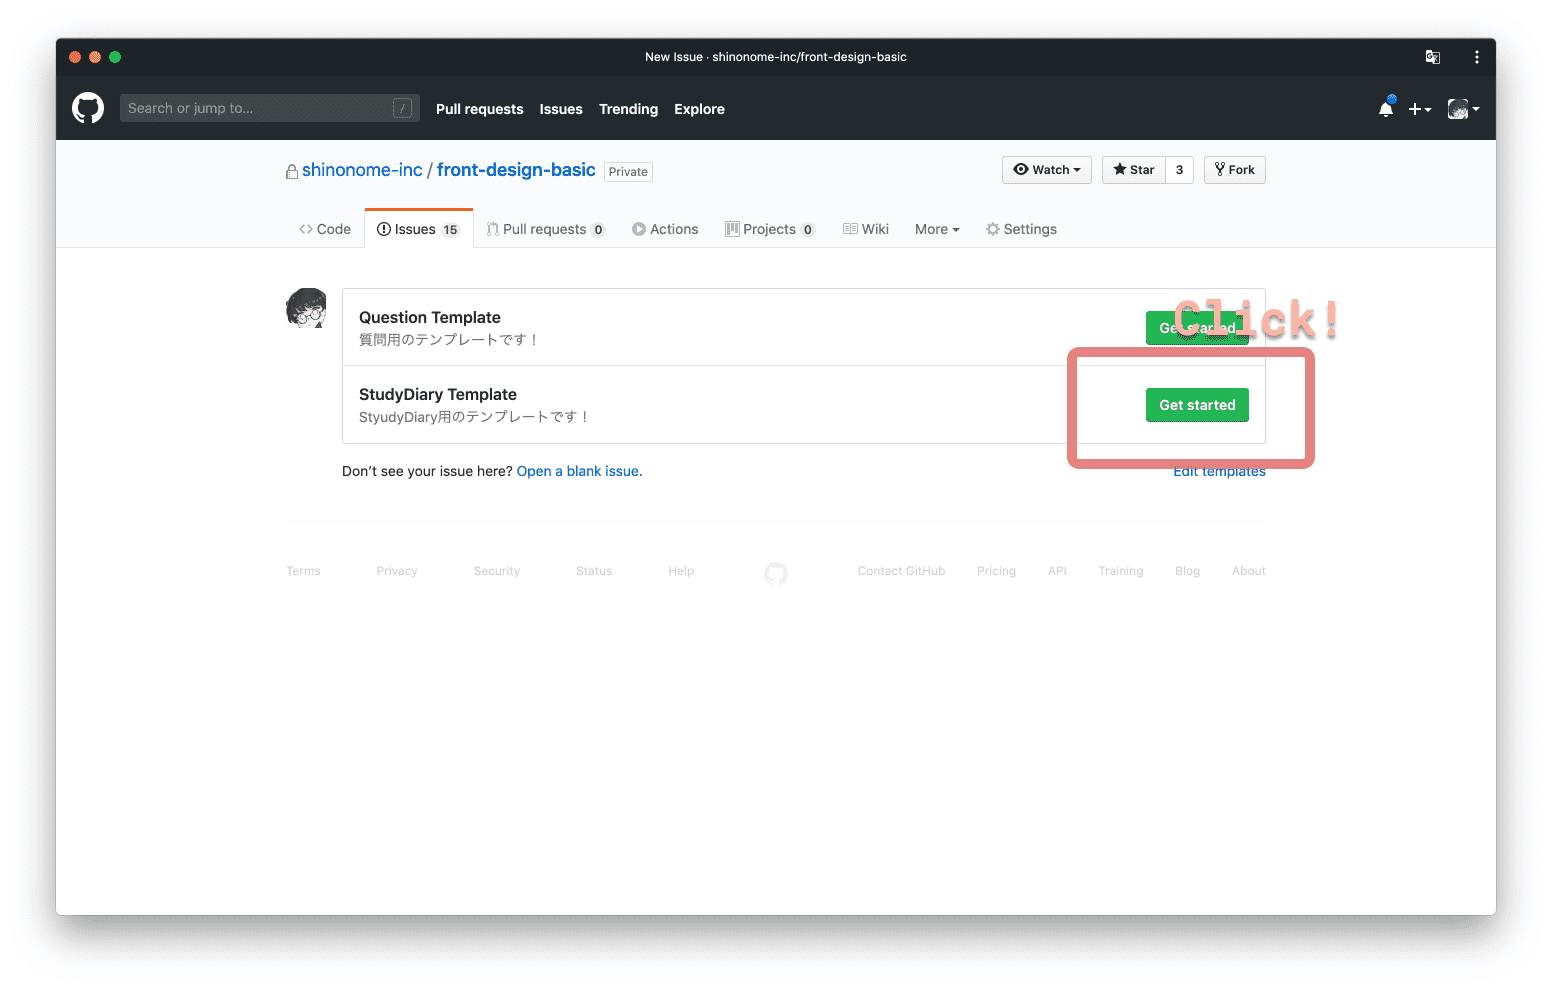Screen dimensions: 1552x989
Task: View stargazers count 3
Action: tap(1180, 170)
